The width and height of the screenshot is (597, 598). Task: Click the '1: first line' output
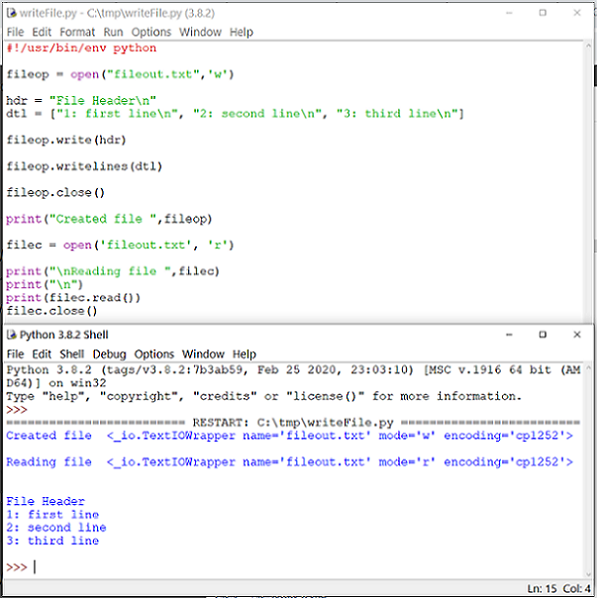click(53, 514)
